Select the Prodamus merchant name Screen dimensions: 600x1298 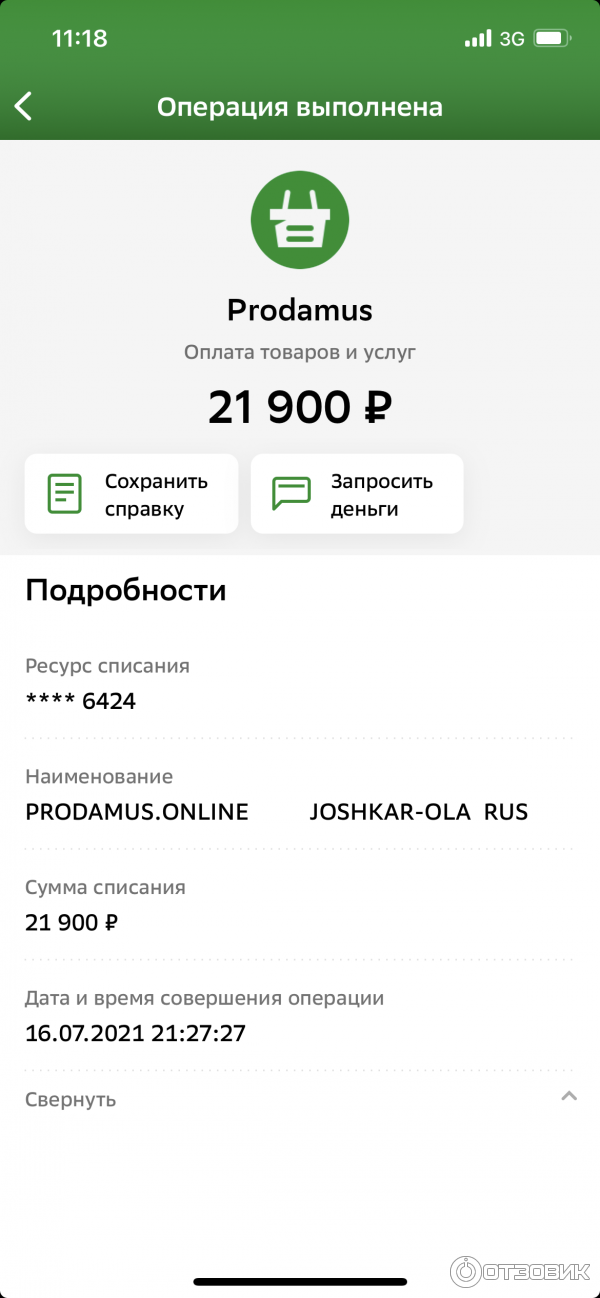300,310
